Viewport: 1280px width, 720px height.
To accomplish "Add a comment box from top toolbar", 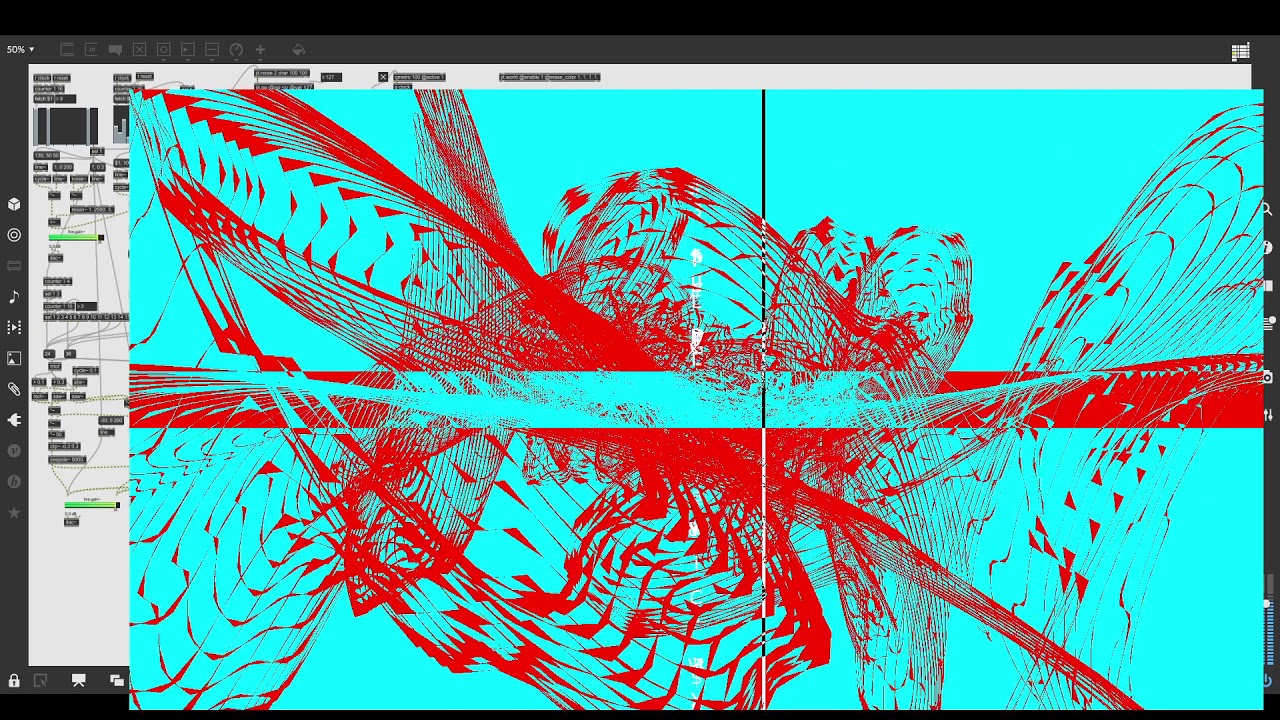I will [x=115, y=49].
